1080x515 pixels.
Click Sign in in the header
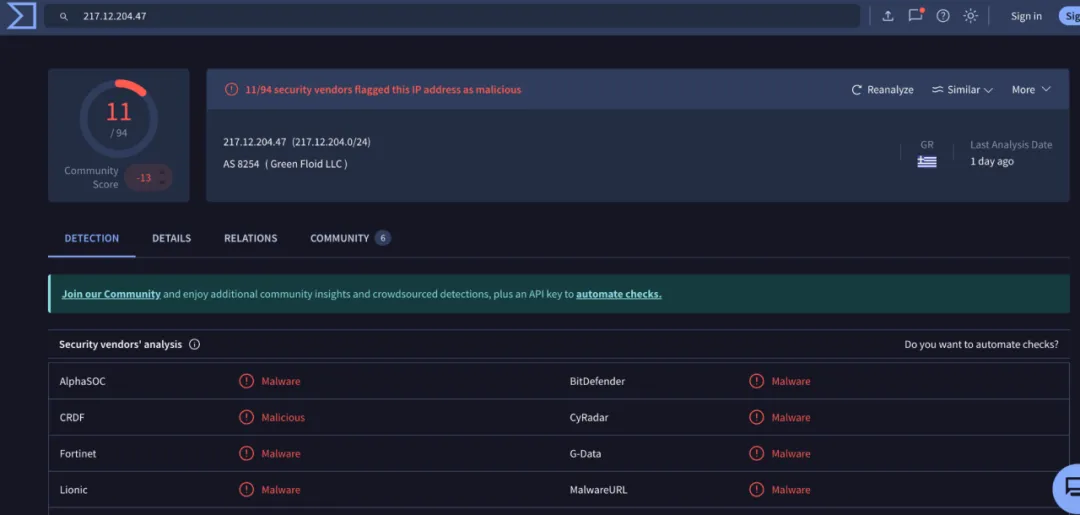pyautogui.click(x=1026, y=16)
